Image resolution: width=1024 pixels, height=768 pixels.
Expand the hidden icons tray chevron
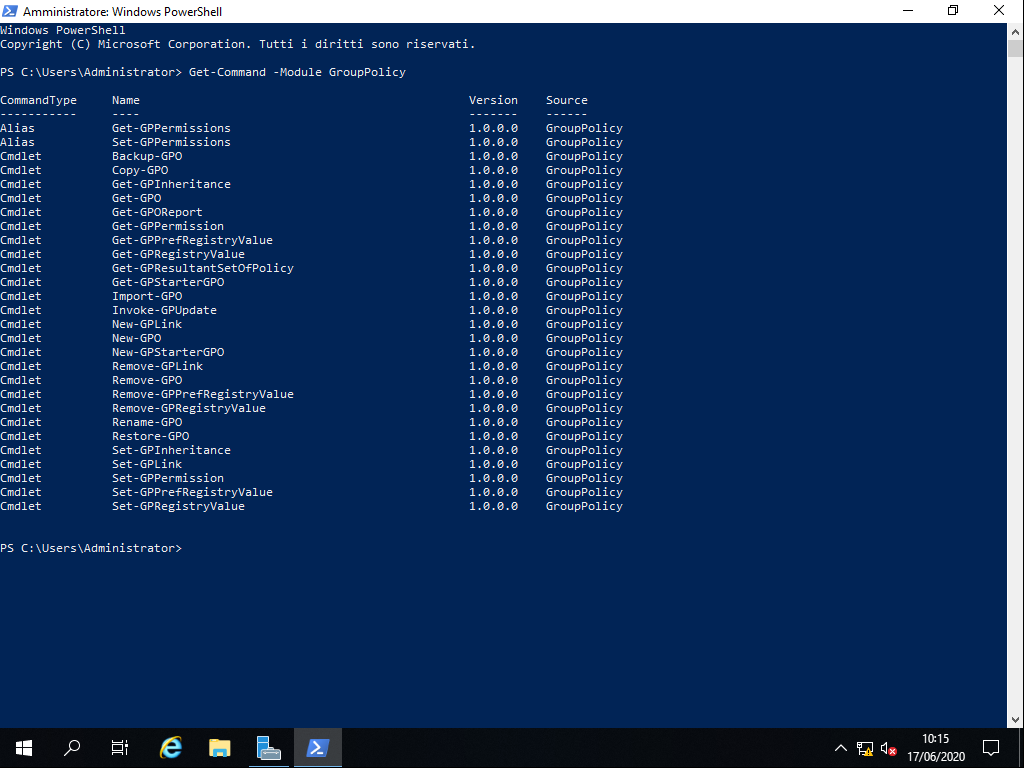[841, 747]
